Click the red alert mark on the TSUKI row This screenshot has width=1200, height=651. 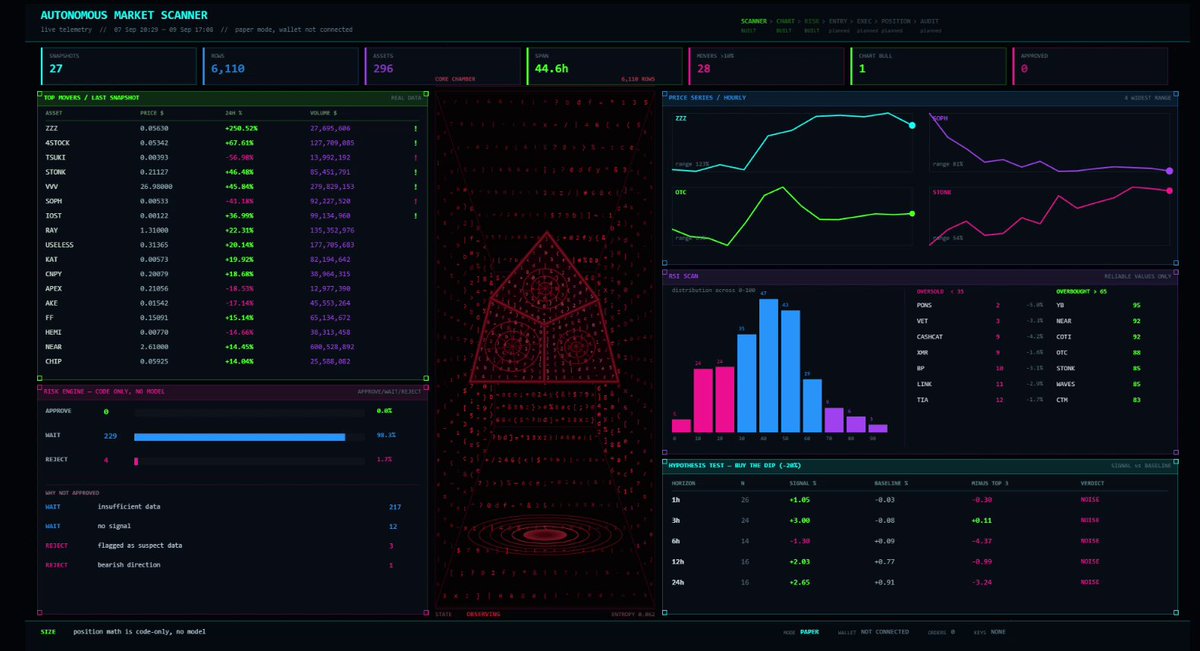(416, 157)
